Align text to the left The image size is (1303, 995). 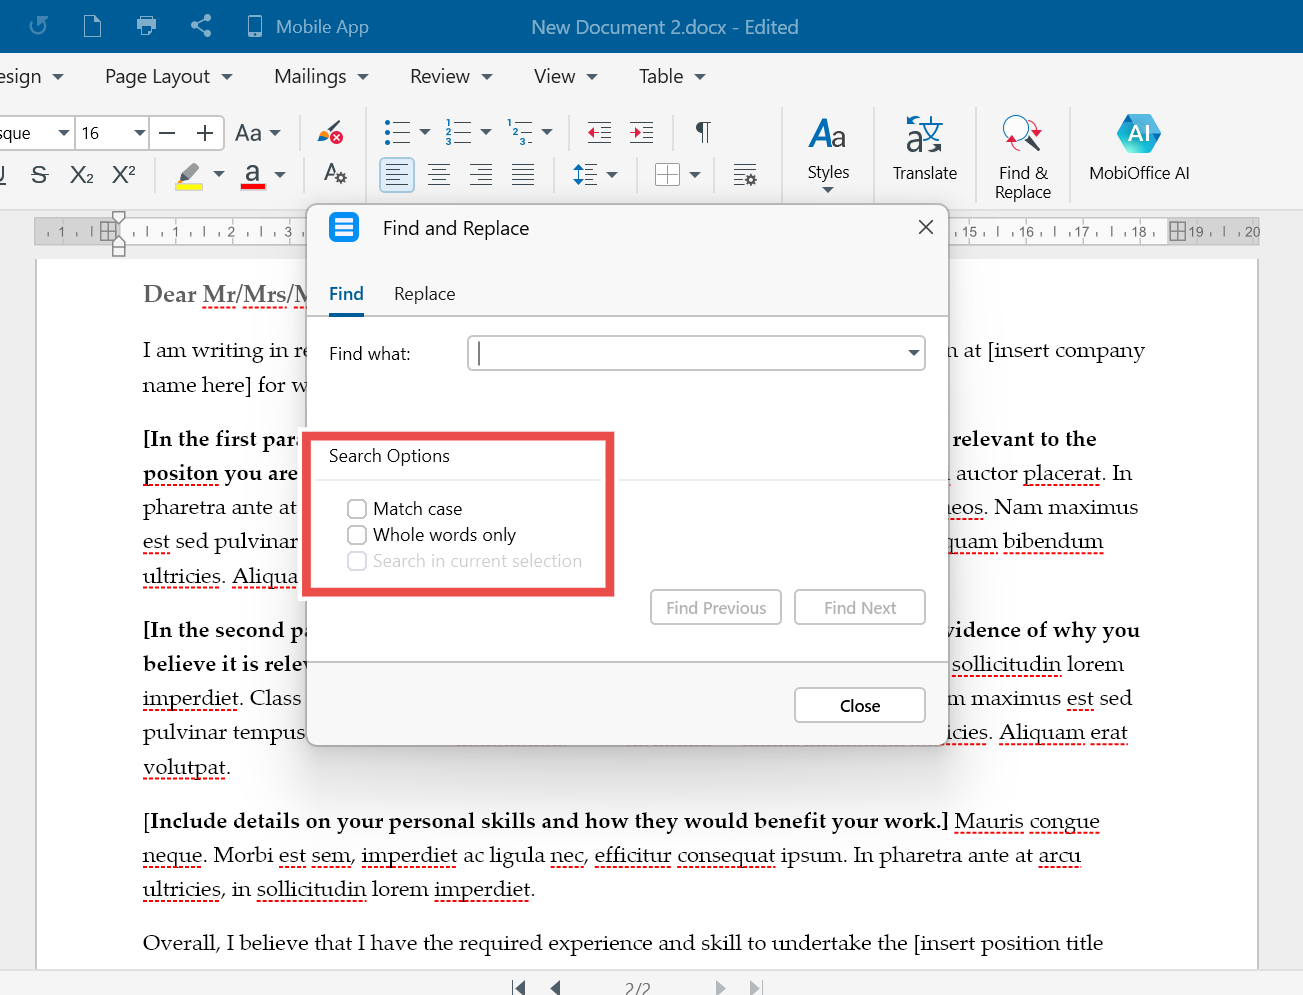coord(397,175)
